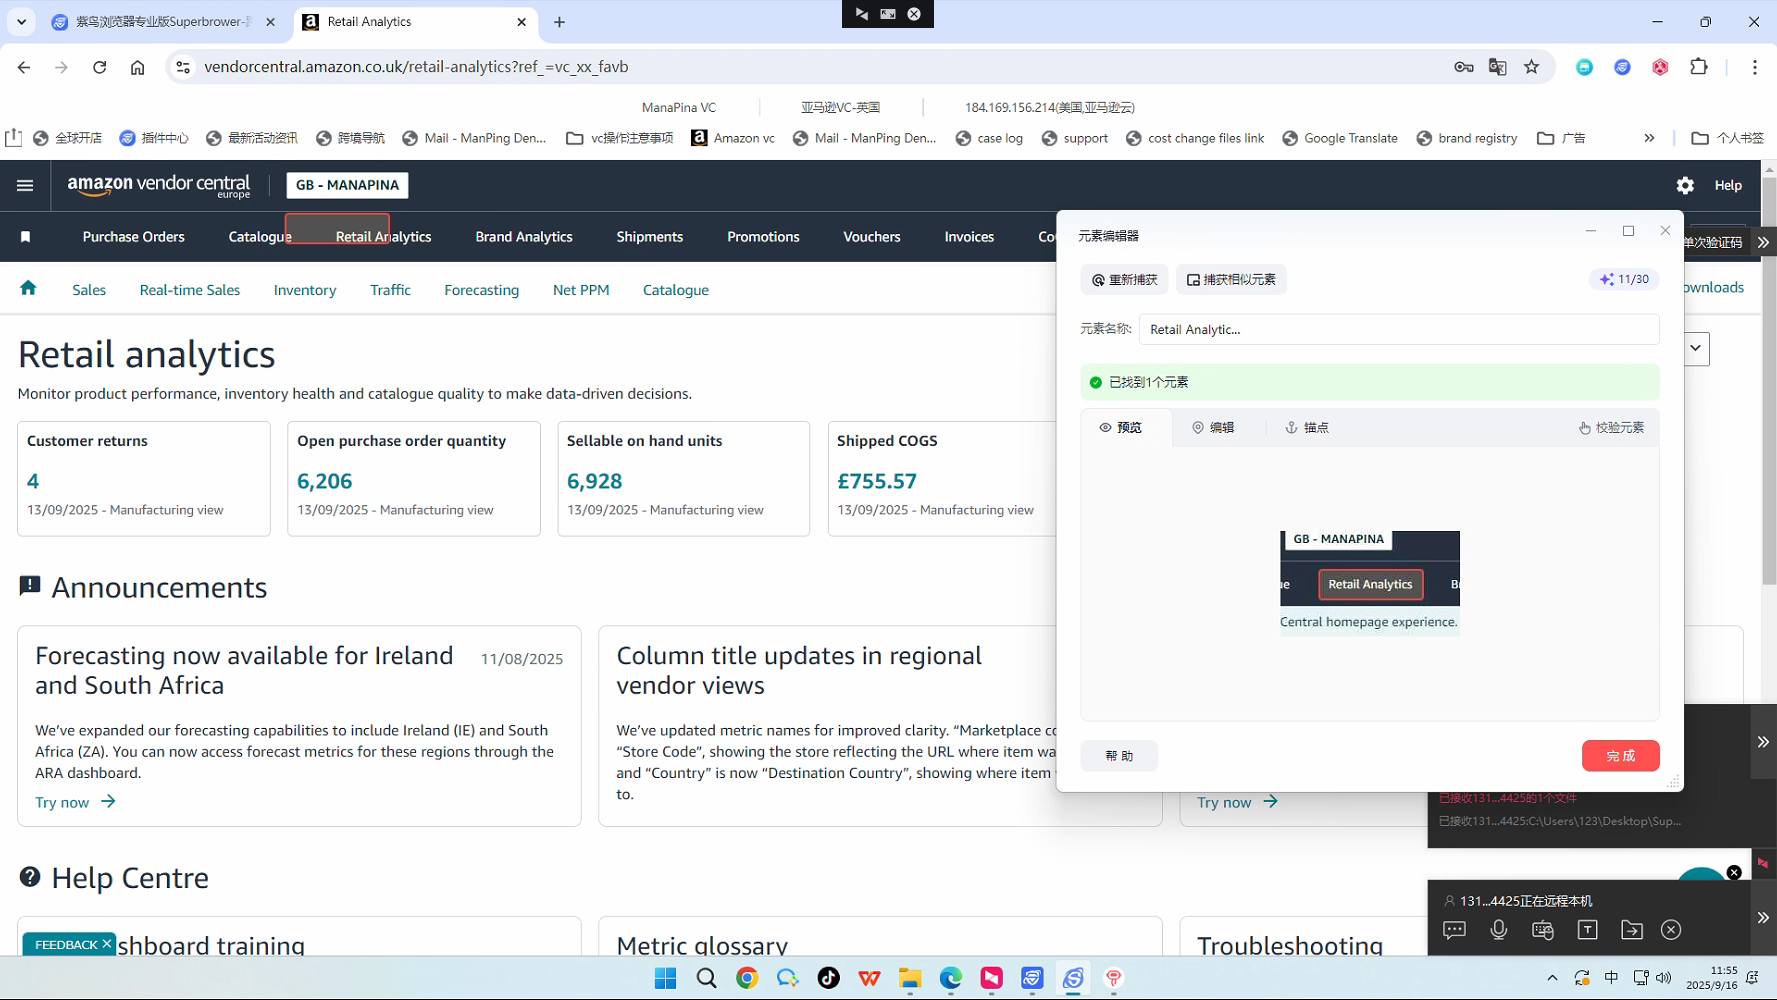
Task: Close the FEEDBACK tag
Action: tap(107, 944)
